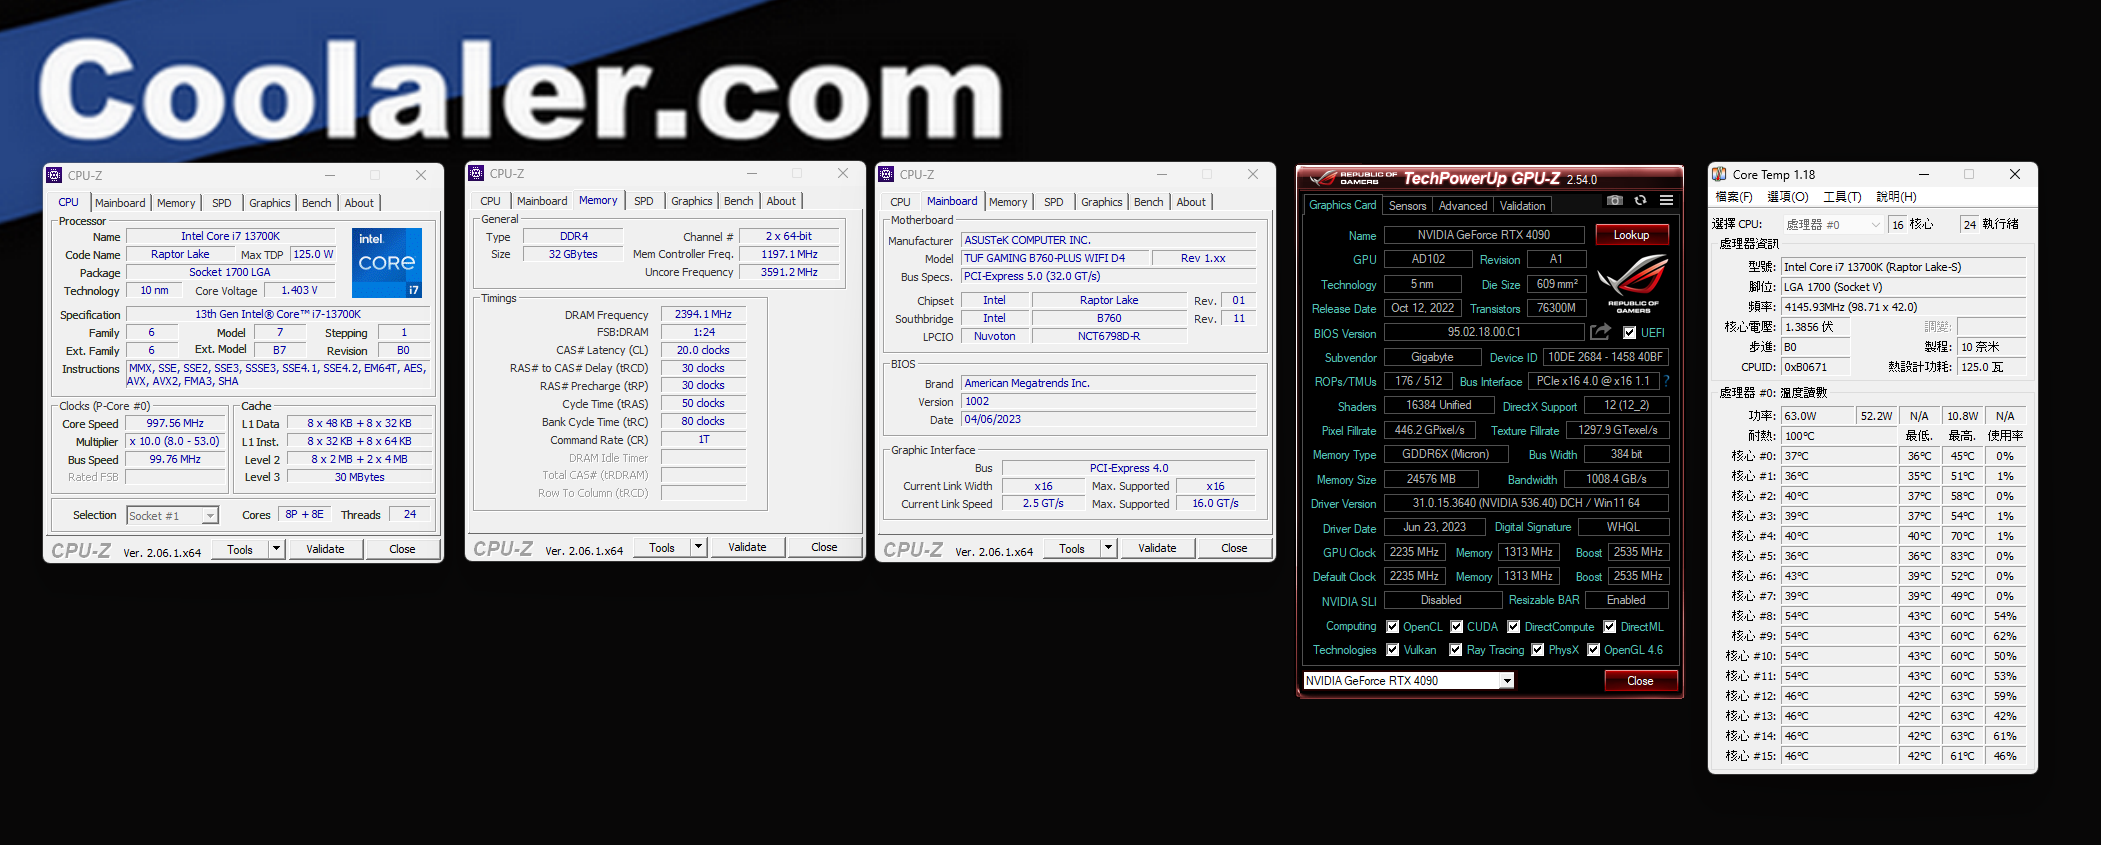Switch to the Advanced tab in GPU-Z

pos(1463,206)
